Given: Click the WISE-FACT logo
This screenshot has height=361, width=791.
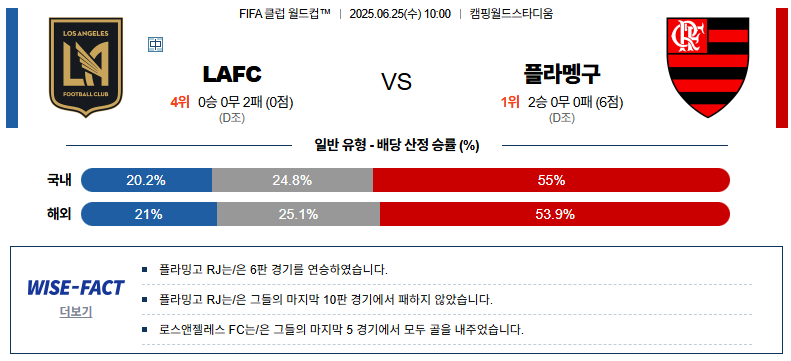Looking at the screenshot, I should click(76, 288).
